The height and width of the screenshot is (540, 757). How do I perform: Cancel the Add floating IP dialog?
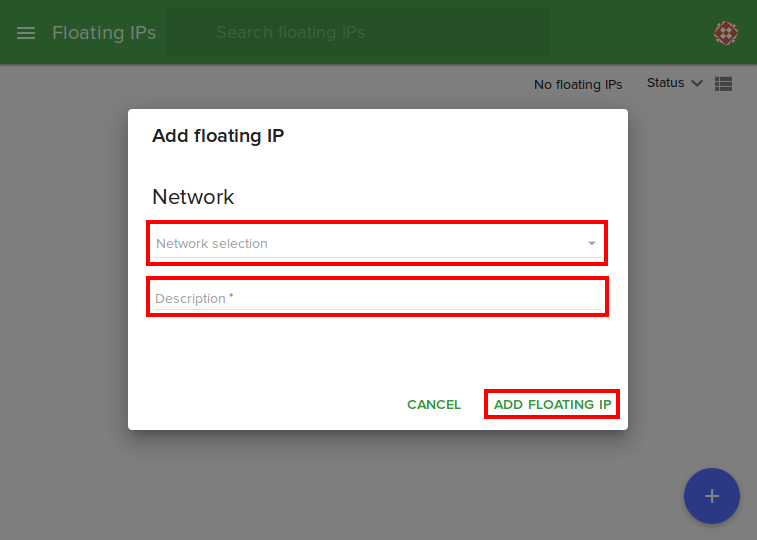click(434, 405)
